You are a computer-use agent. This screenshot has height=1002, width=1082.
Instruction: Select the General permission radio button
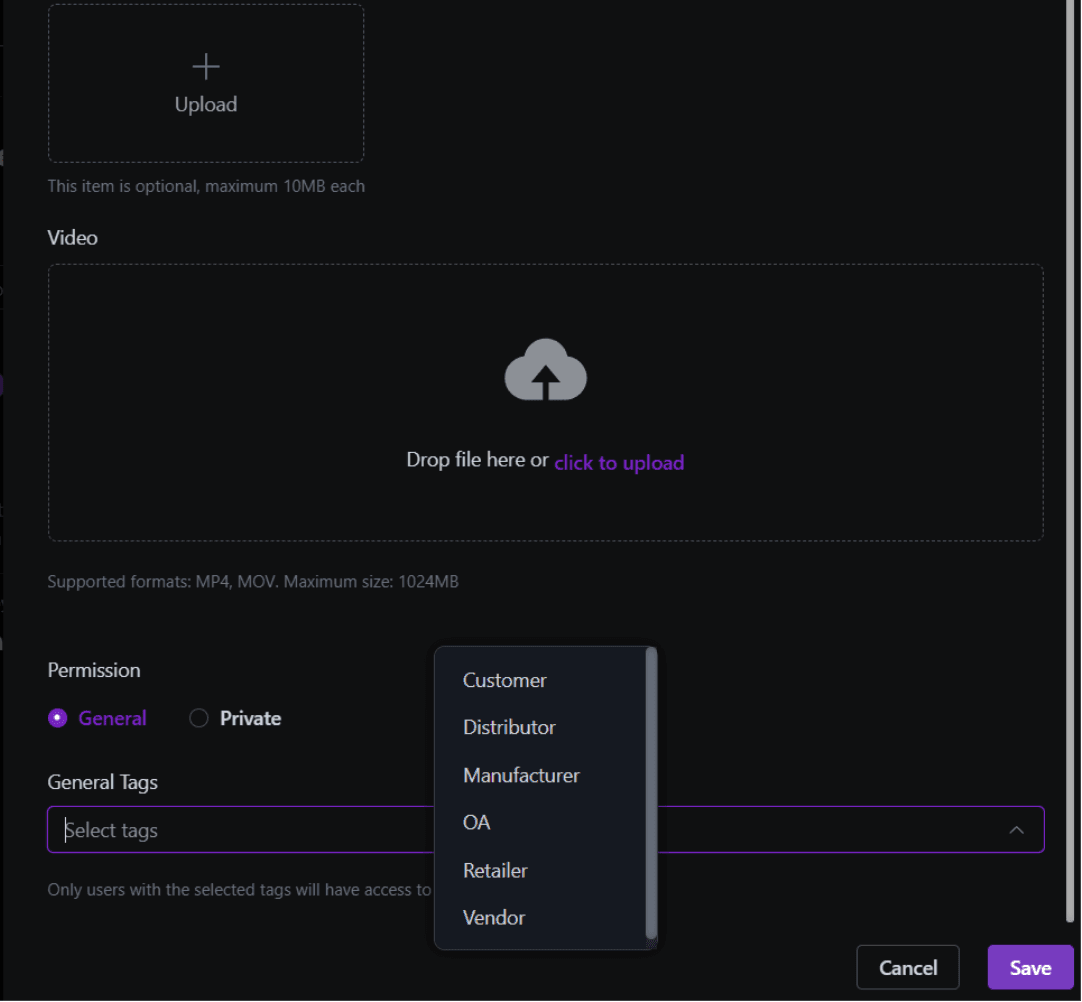click(x=58, y=718)
